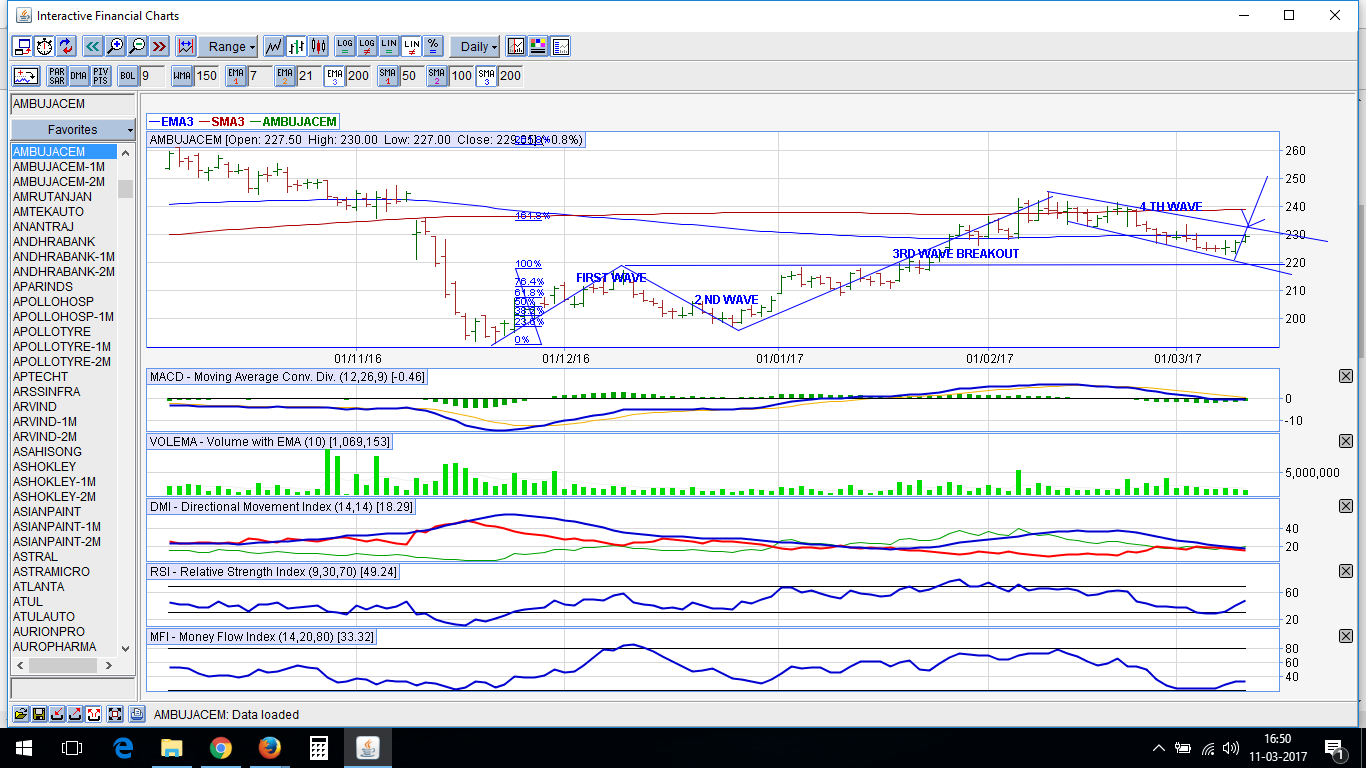Viewport: 1366px width, 768px height.
Task: Switch to OHLC bar chart style
Action: coord(296,46)
